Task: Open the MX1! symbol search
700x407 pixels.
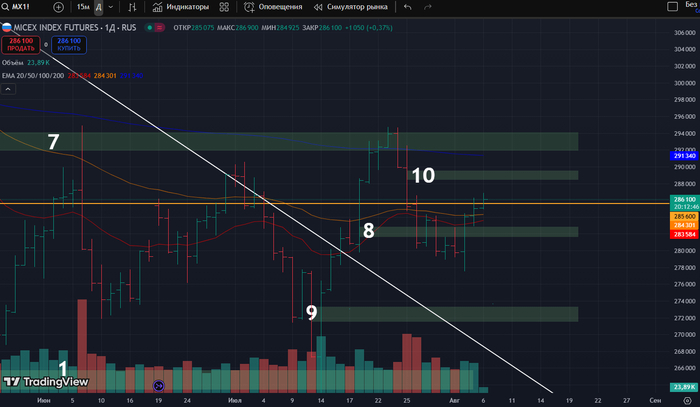Action: 20,6
